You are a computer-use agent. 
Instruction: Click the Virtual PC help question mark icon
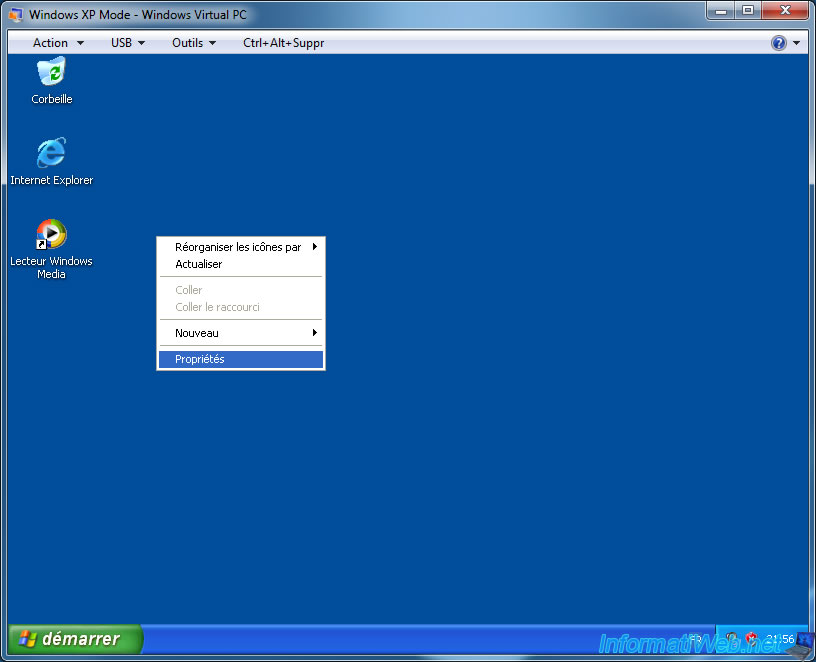click(x=779, y=43)
